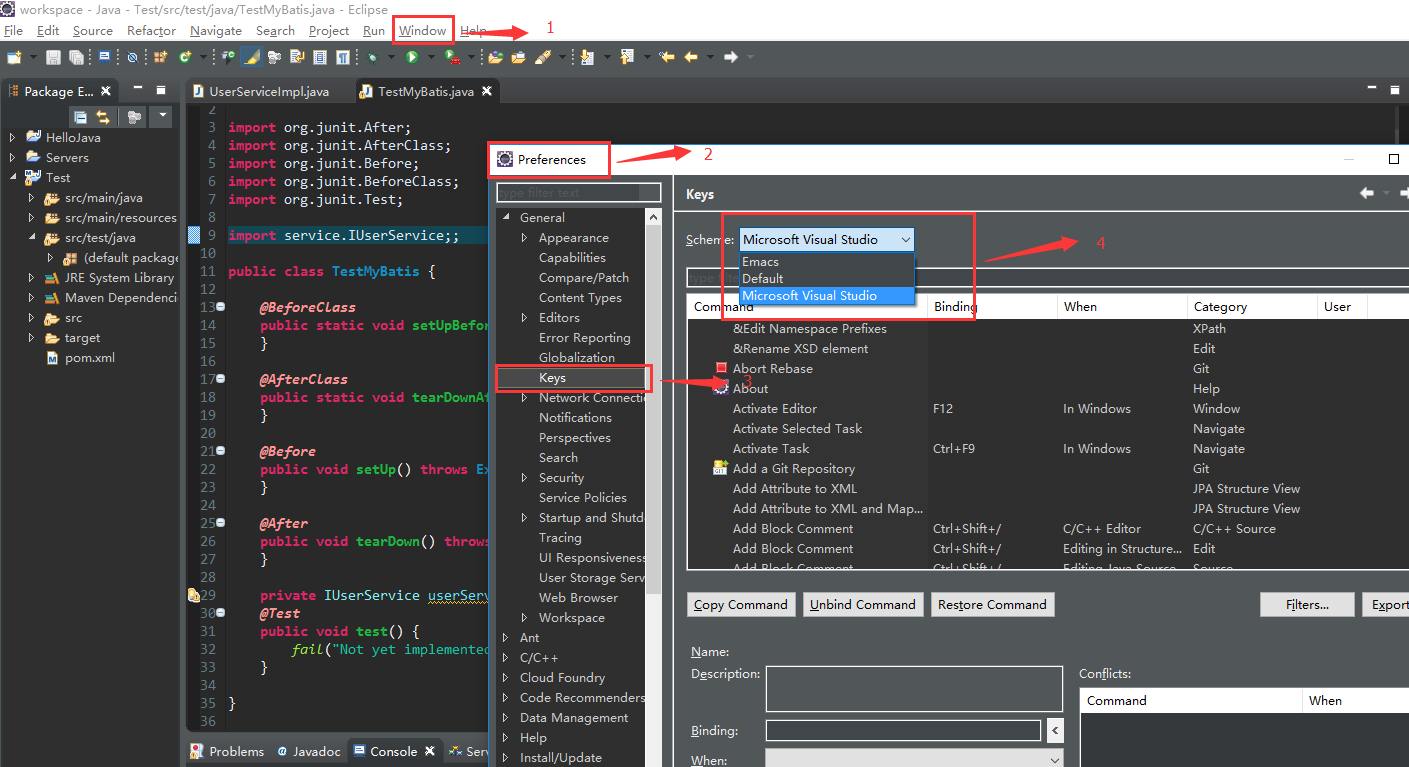This screenshot has height=767, width=1409.
Task: Click the New Java Class icon
Action: point(185,57)
